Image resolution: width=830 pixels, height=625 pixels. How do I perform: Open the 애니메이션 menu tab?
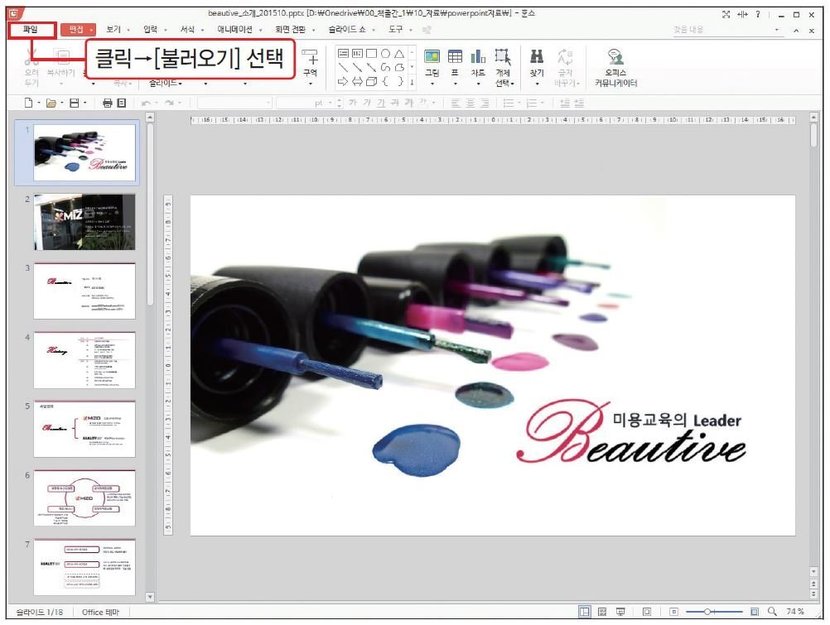point(235,30)
